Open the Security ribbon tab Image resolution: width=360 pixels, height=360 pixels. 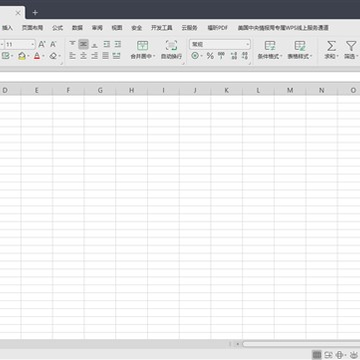[x=137, y=28]
